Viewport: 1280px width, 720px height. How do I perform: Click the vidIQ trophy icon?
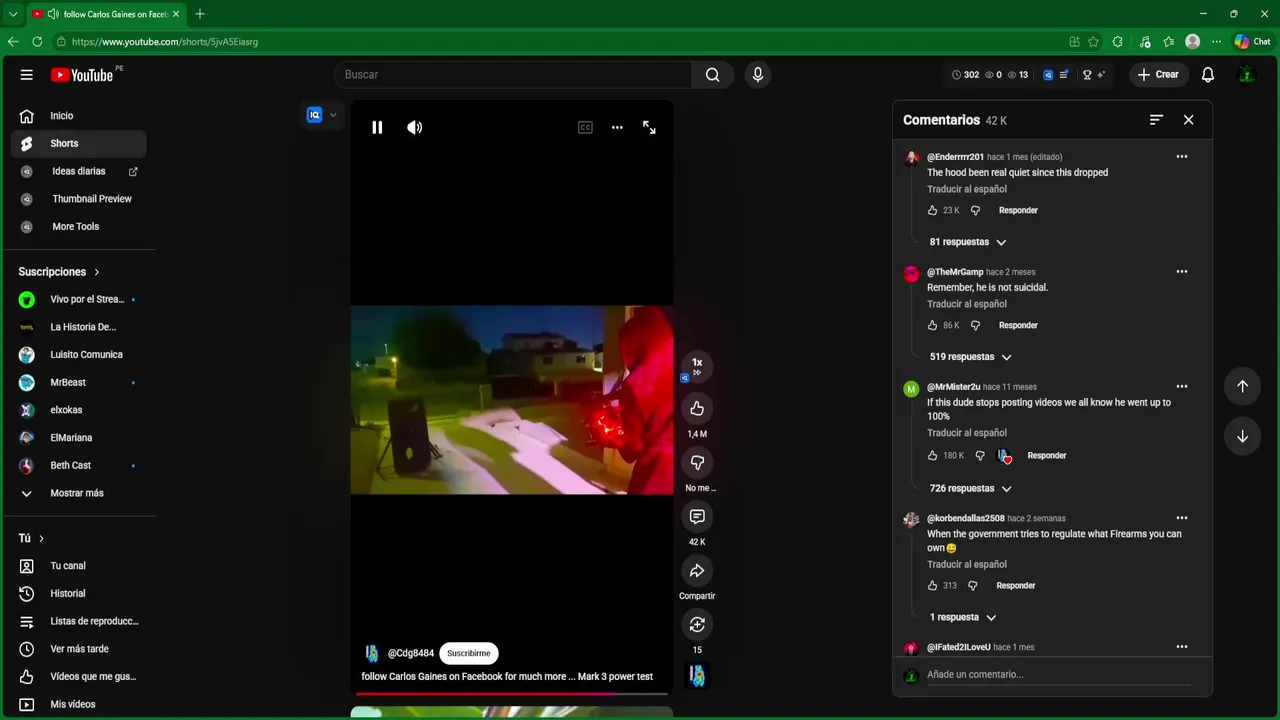pyautogui.click(x=1087, y=75)
